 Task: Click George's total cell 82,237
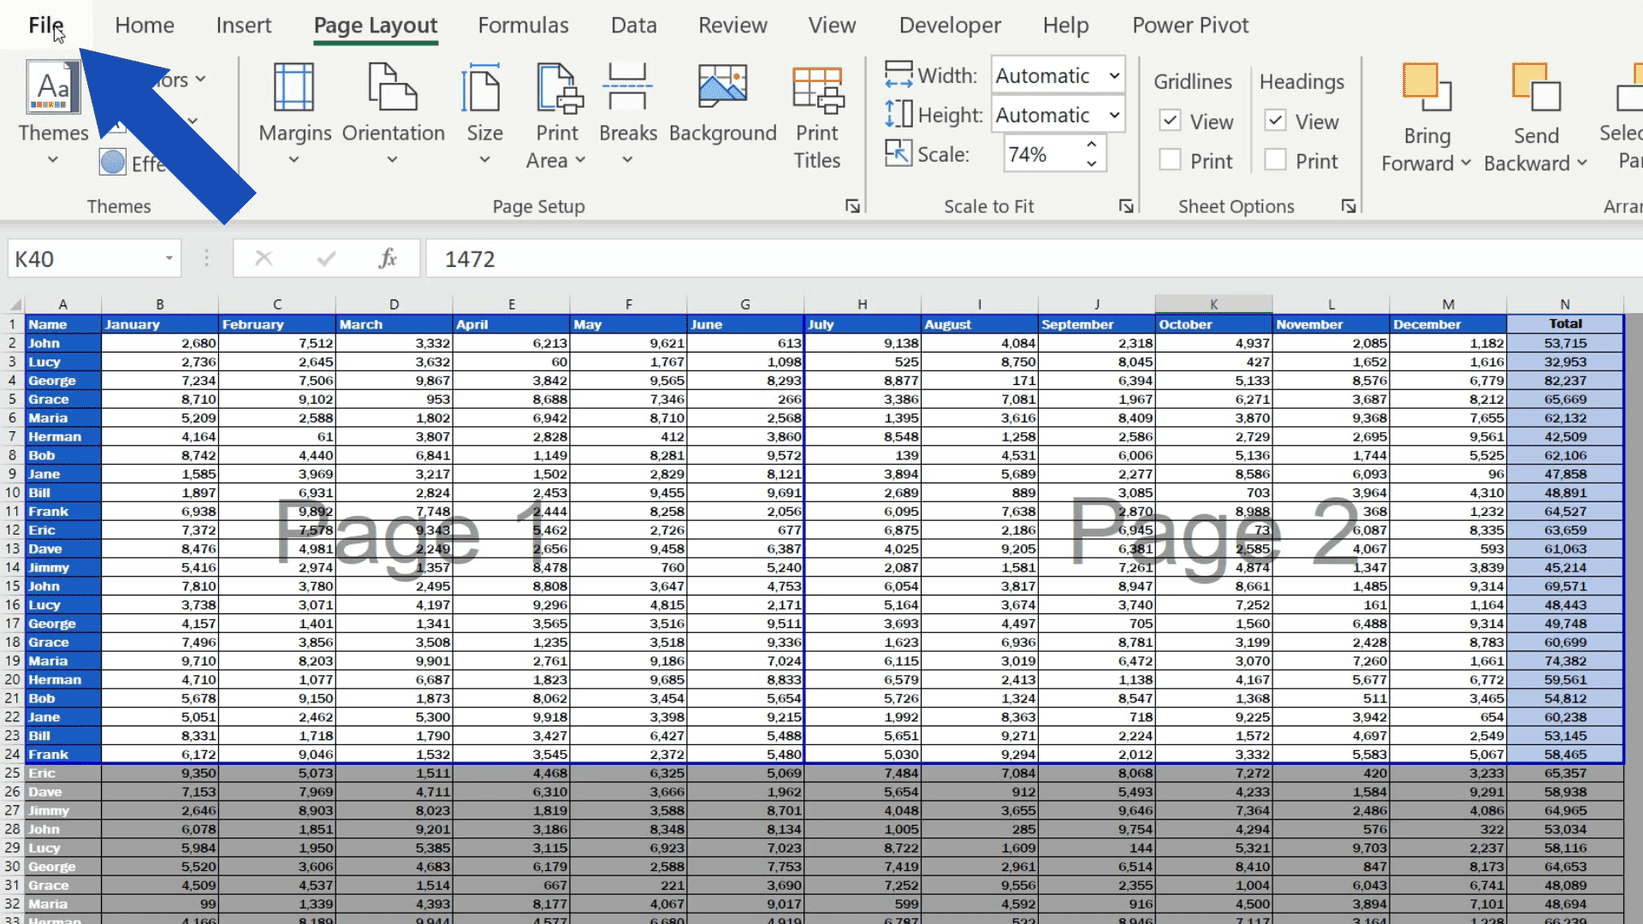coord(1565,380)
